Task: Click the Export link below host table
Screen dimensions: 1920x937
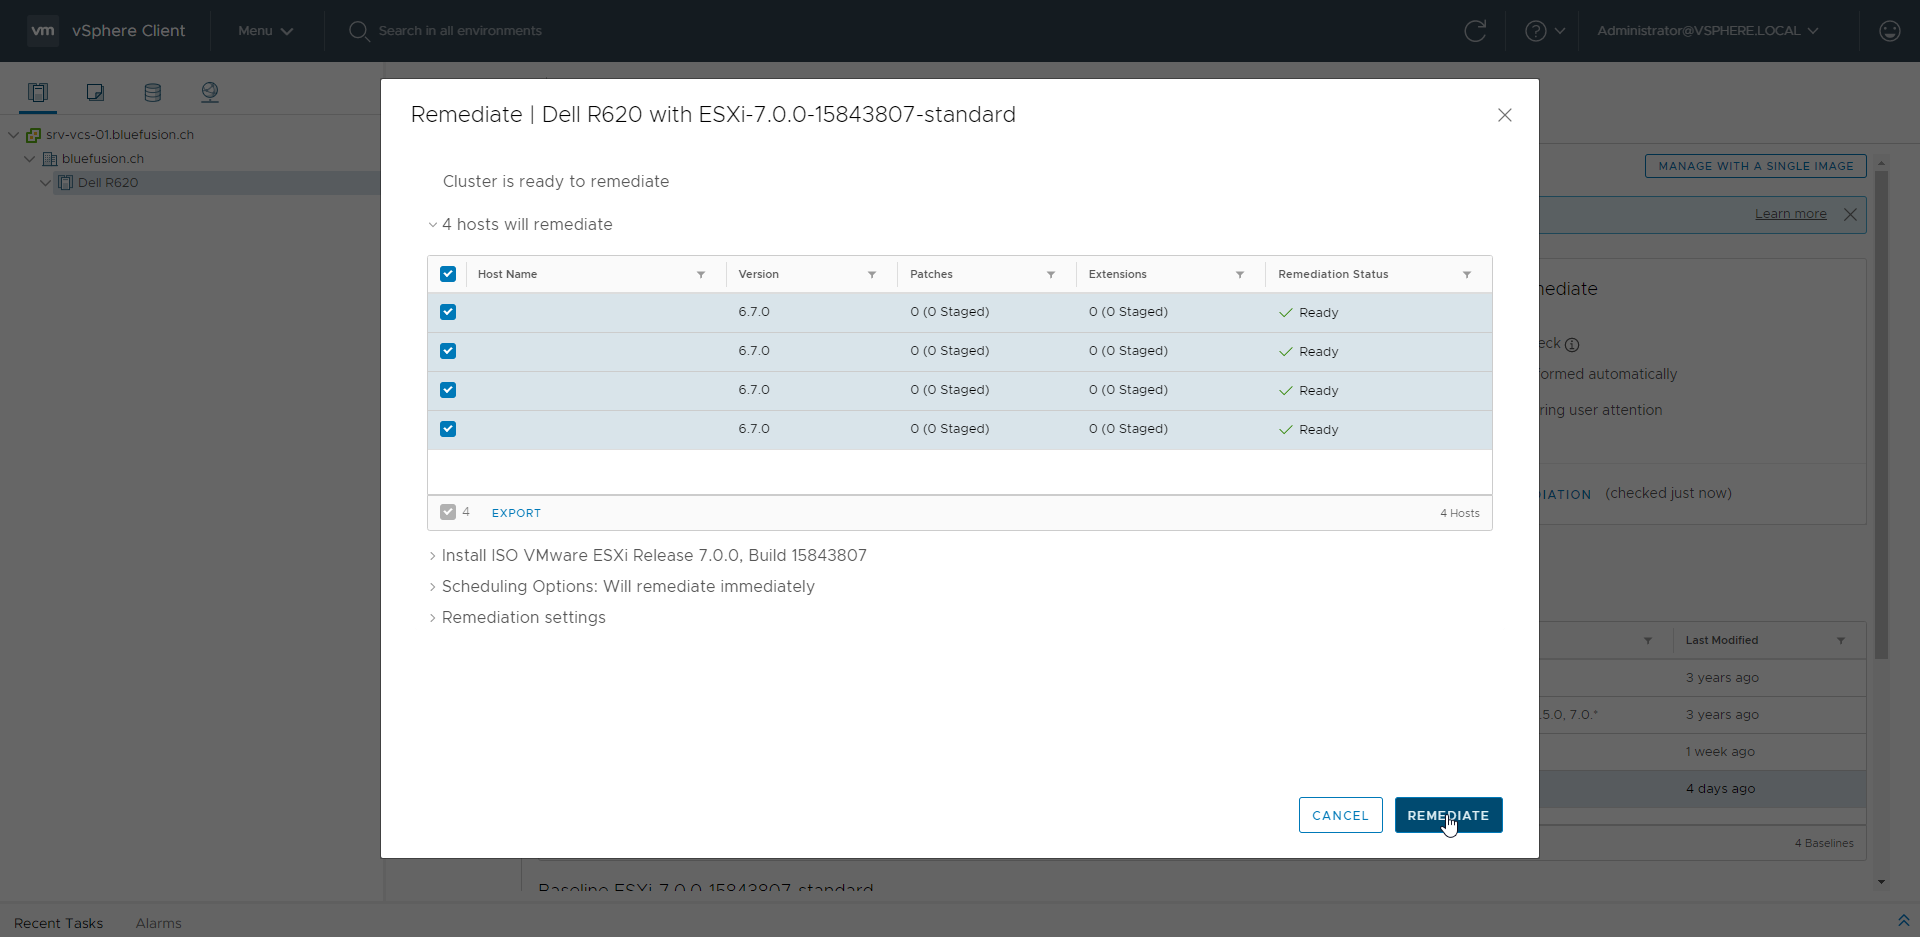Action: 516,513
